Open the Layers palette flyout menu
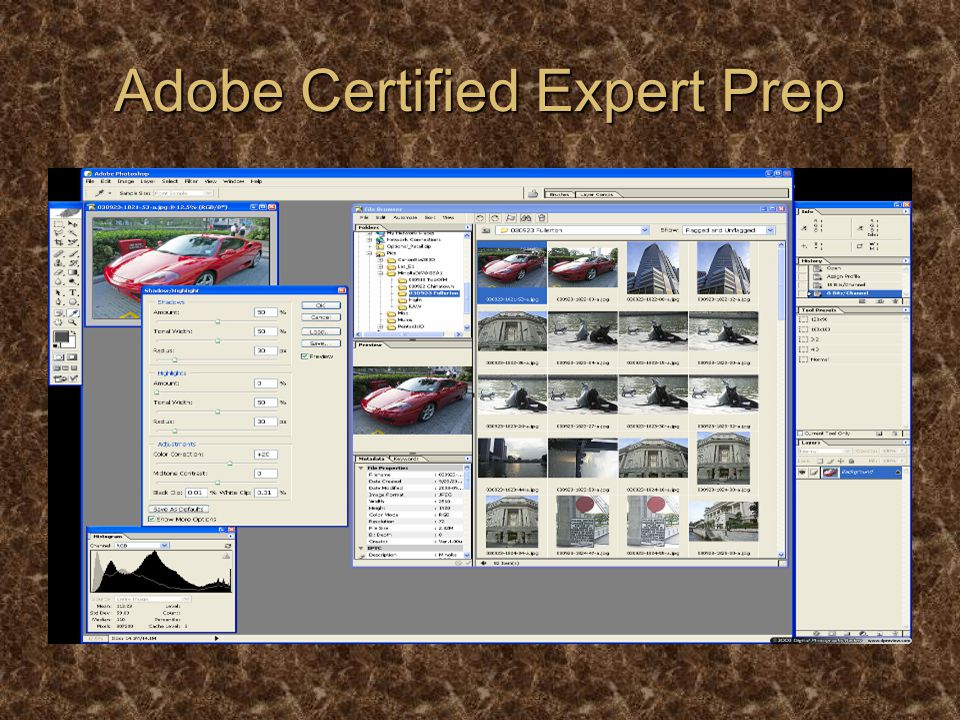Screen dimensions: 960x720 (906, 442)
